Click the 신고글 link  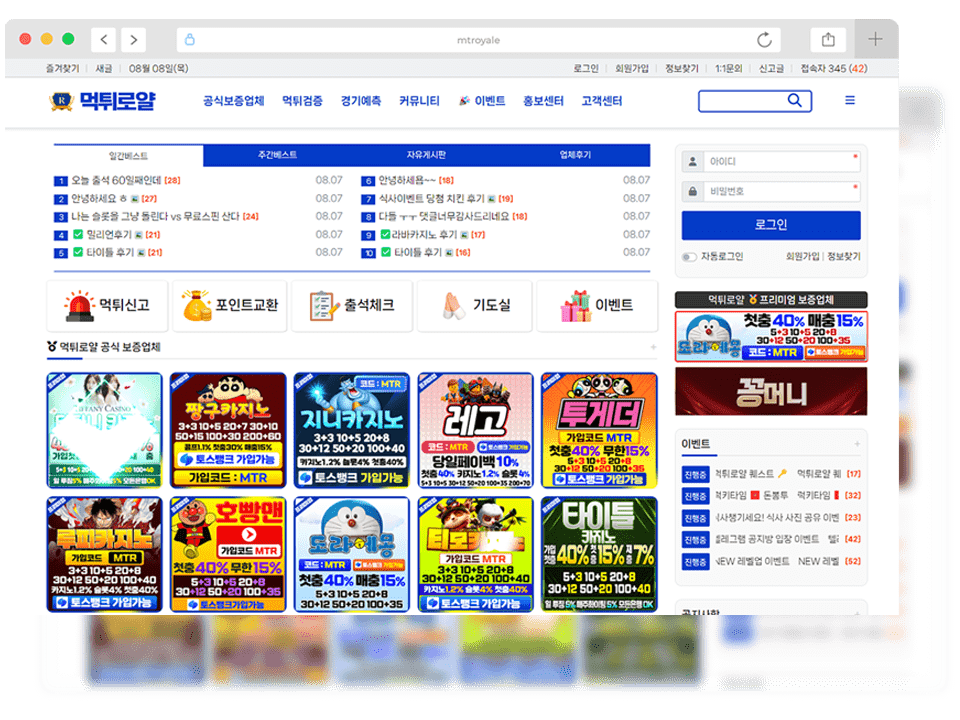pos(771,69)
